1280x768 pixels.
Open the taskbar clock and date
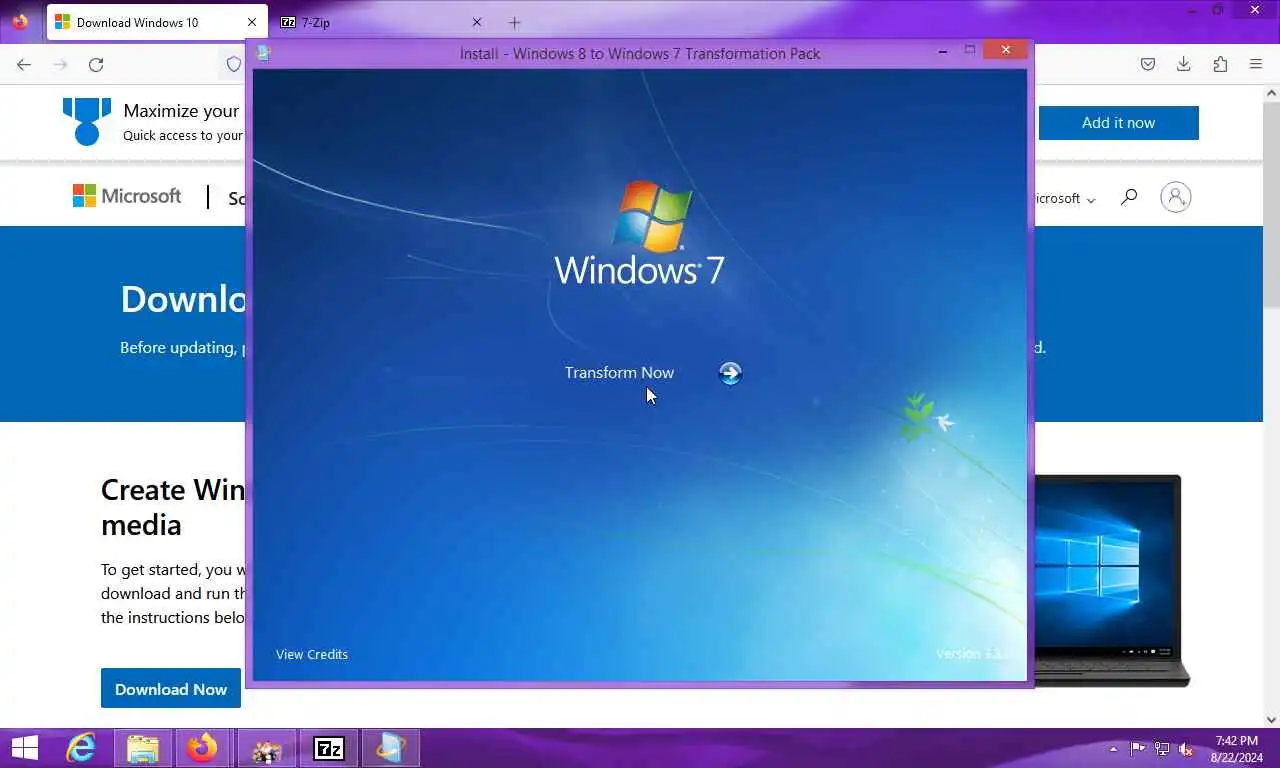[1236, 749]
